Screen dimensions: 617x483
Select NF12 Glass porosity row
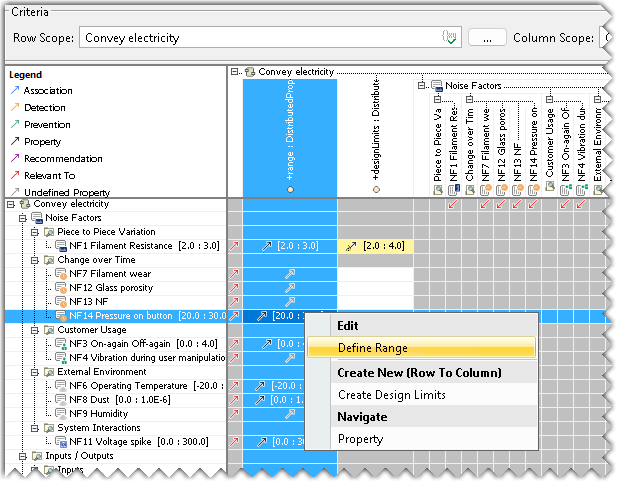111,288
